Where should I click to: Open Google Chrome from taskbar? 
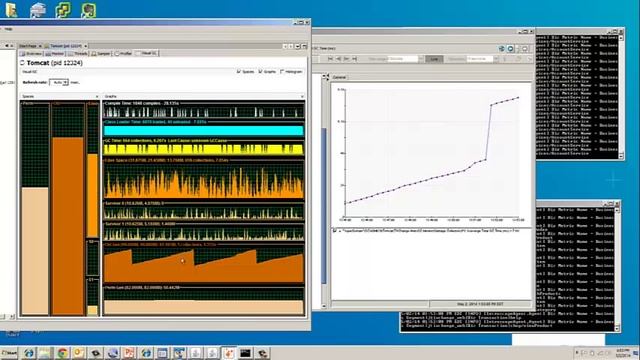pyautogui.click(x=62, y=353)
